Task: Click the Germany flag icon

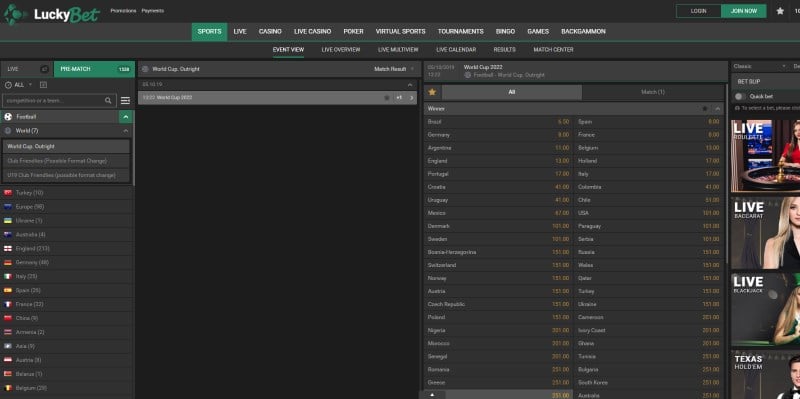Action: 8,262
